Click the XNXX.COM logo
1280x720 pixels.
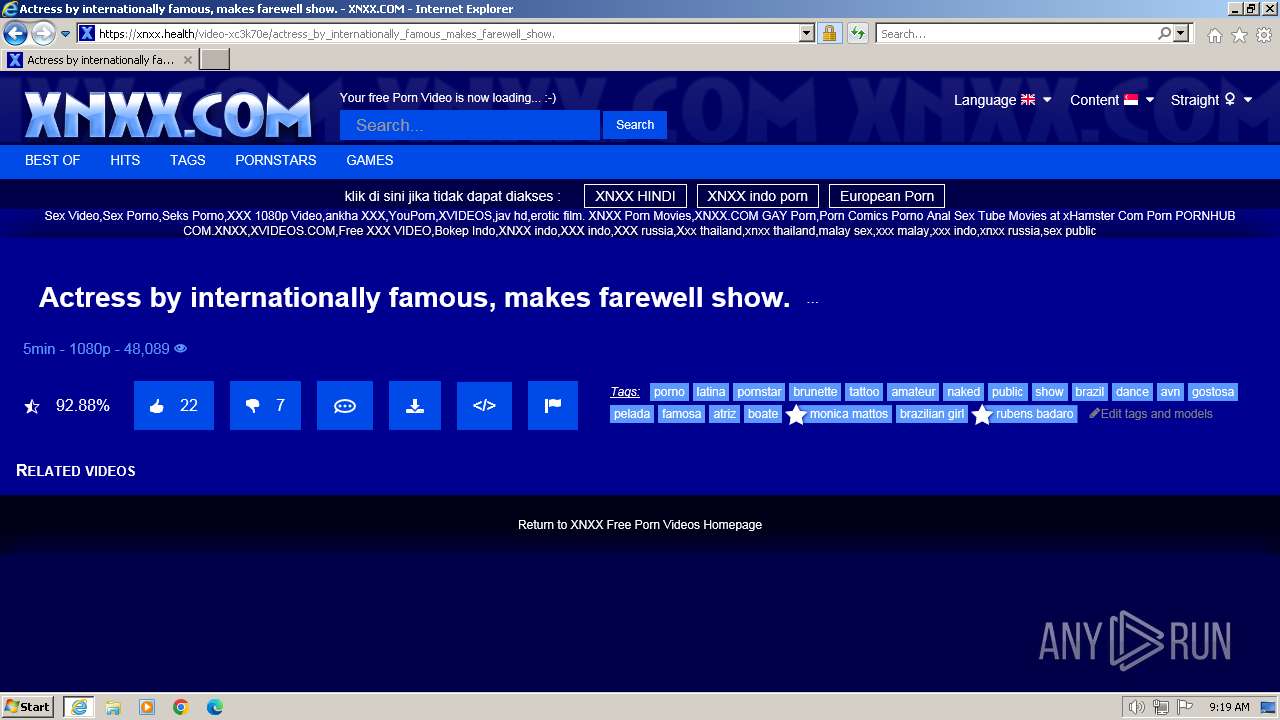(168, 114)
